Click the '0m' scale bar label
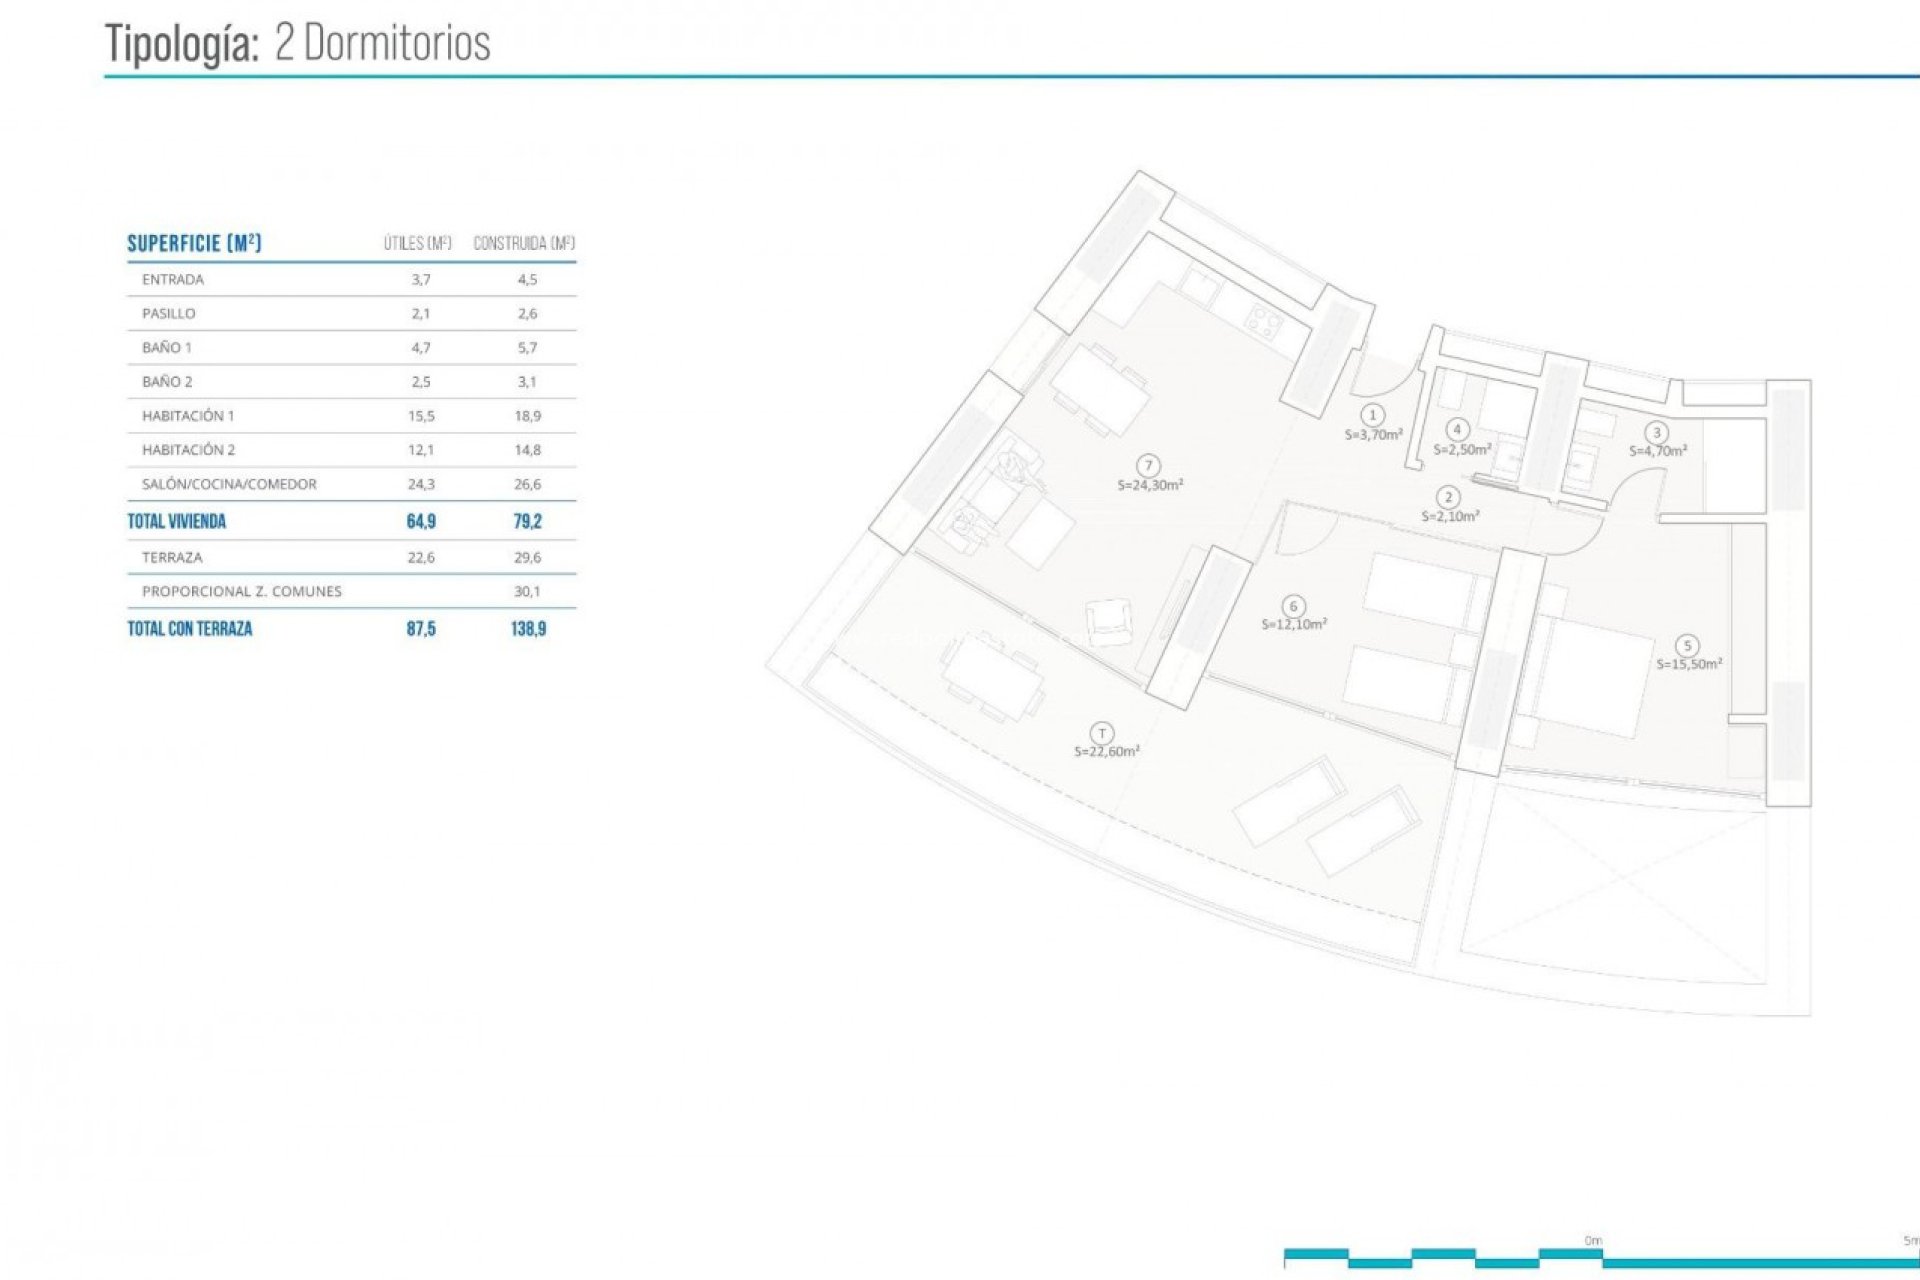The width and height of the screenshot is (1920, 1280). point(1593,1241)
